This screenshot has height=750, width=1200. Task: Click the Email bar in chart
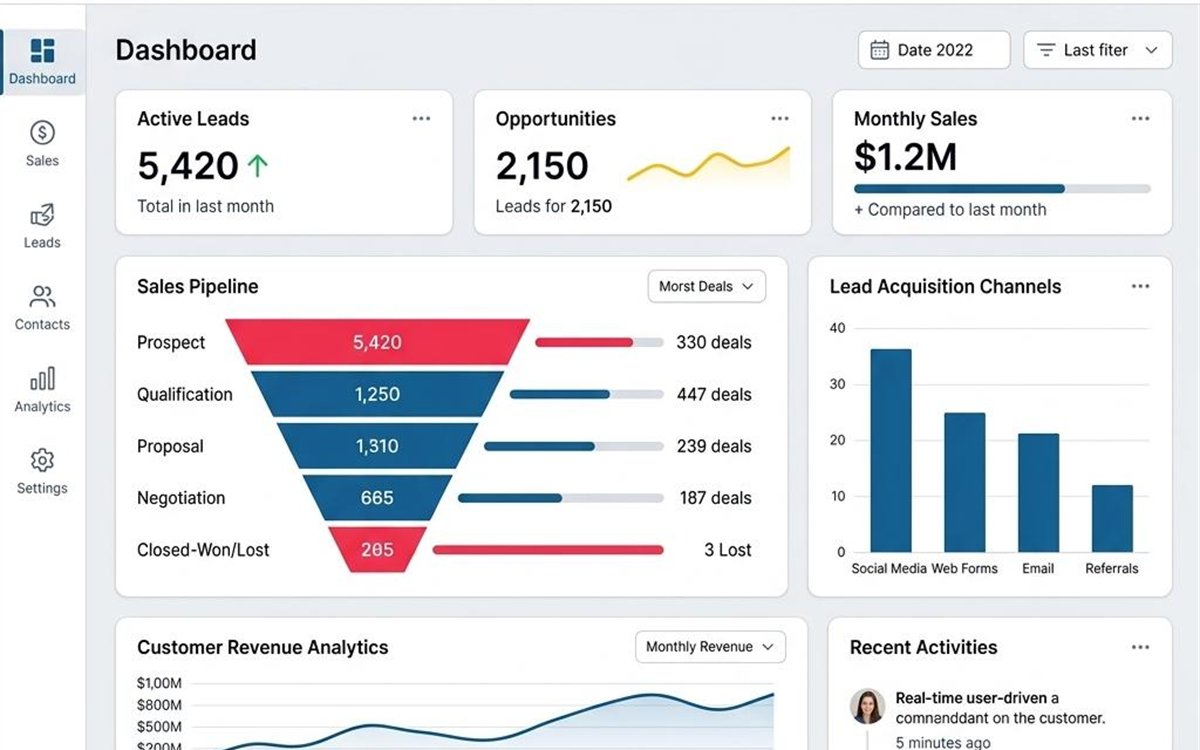pyautogui.click(x=1038, y=492)
